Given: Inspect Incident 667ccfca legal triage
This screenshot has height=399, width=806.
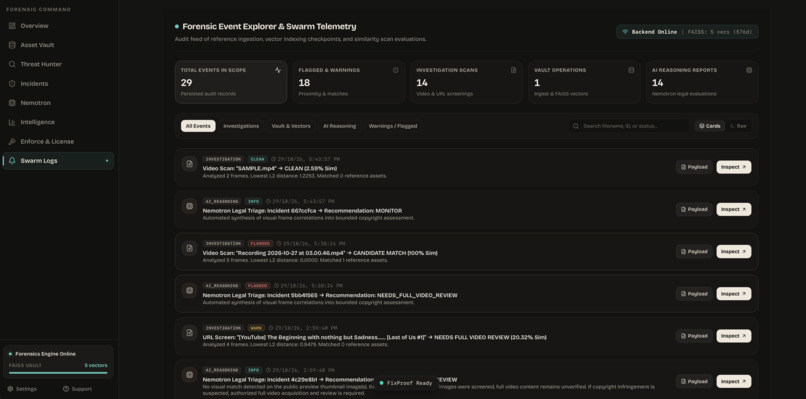Looking at the screenshot, I should pos(734,209).
